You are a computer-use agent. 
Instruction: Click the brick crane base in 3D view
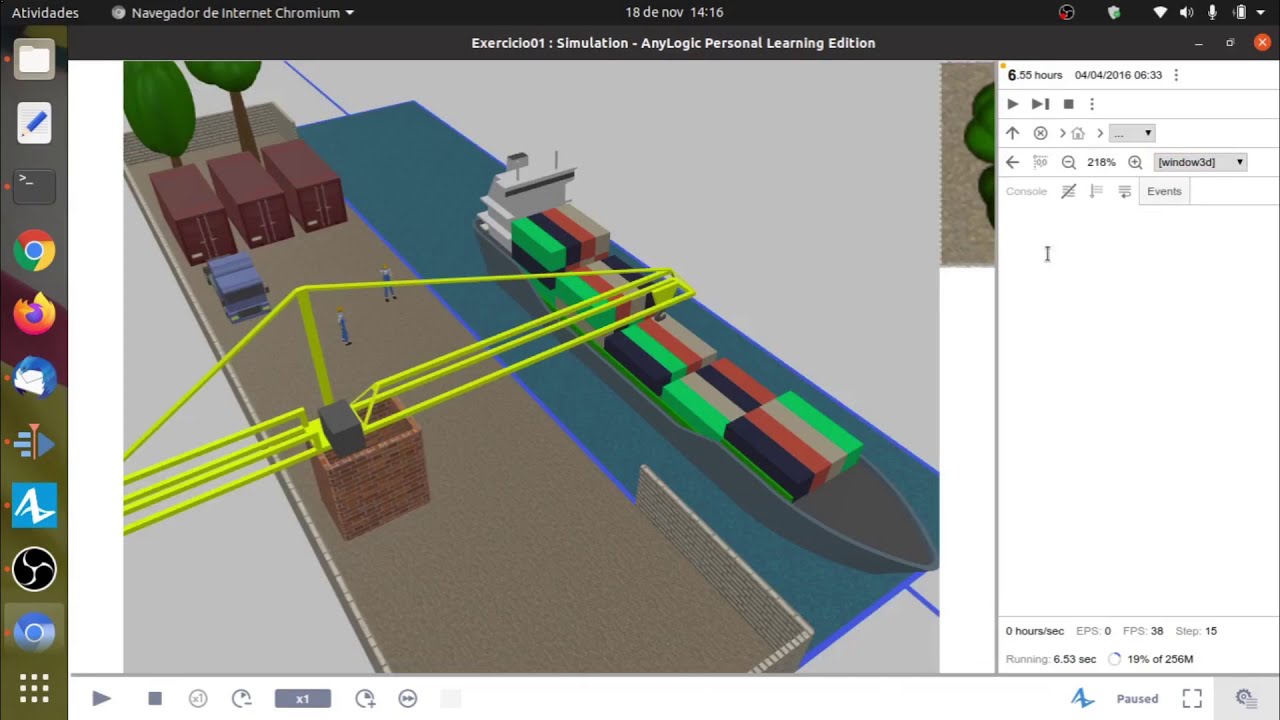pos(372,470)
